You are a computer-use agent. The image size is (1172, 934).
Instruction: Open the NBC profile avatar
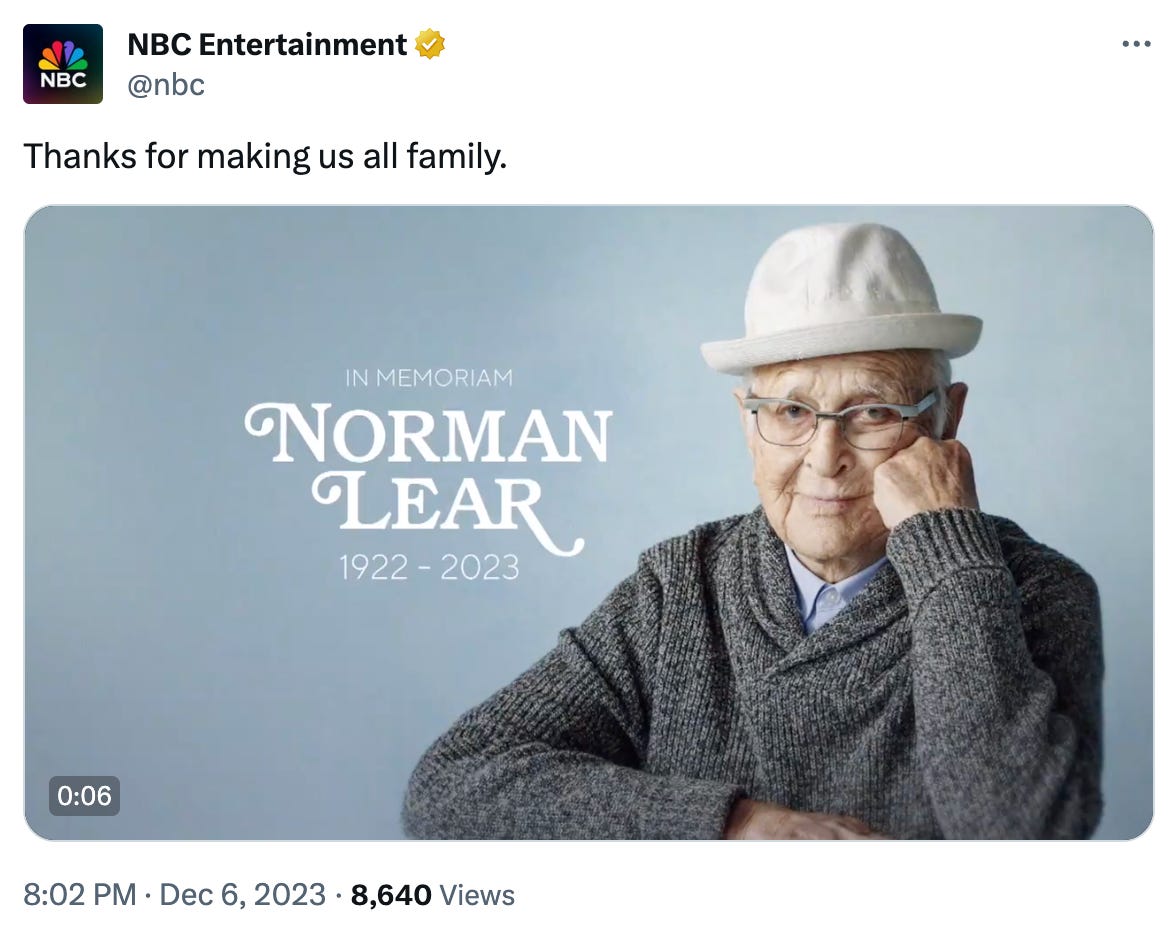pos(62,64)
